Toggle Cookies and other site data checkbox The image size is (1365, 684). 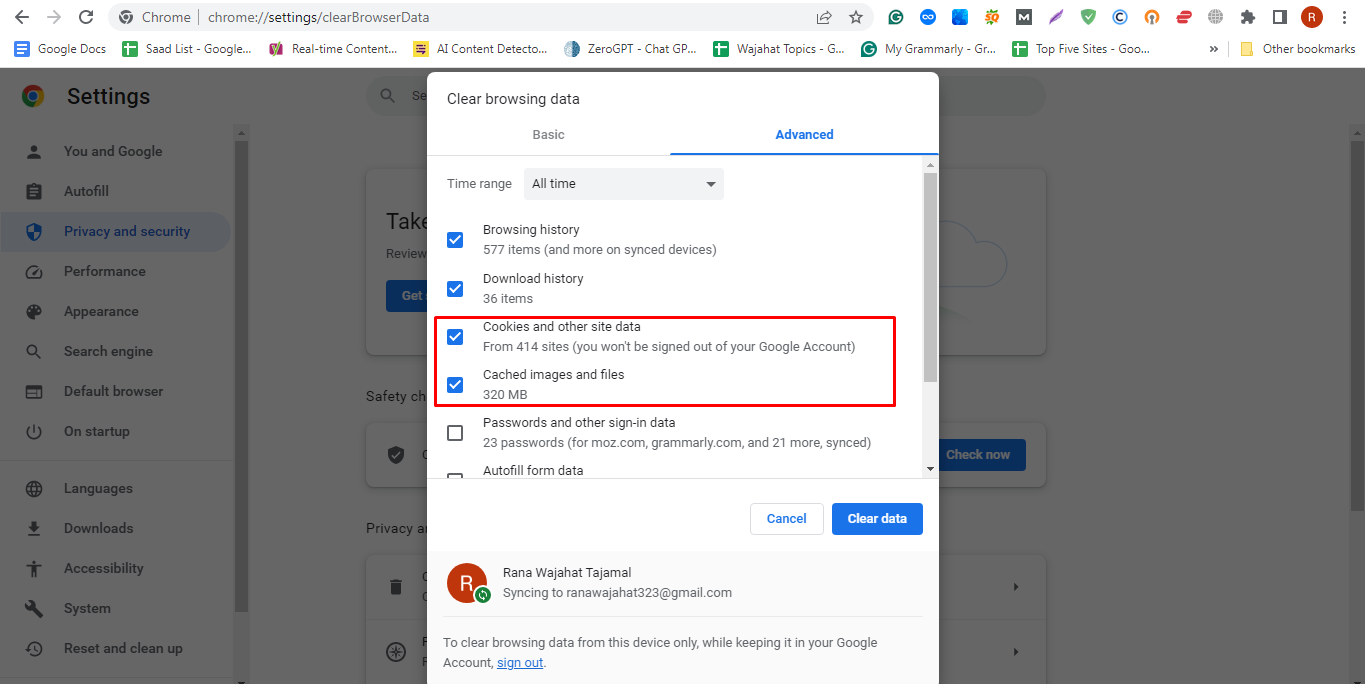pyautogui.click(x=455, y=337)
